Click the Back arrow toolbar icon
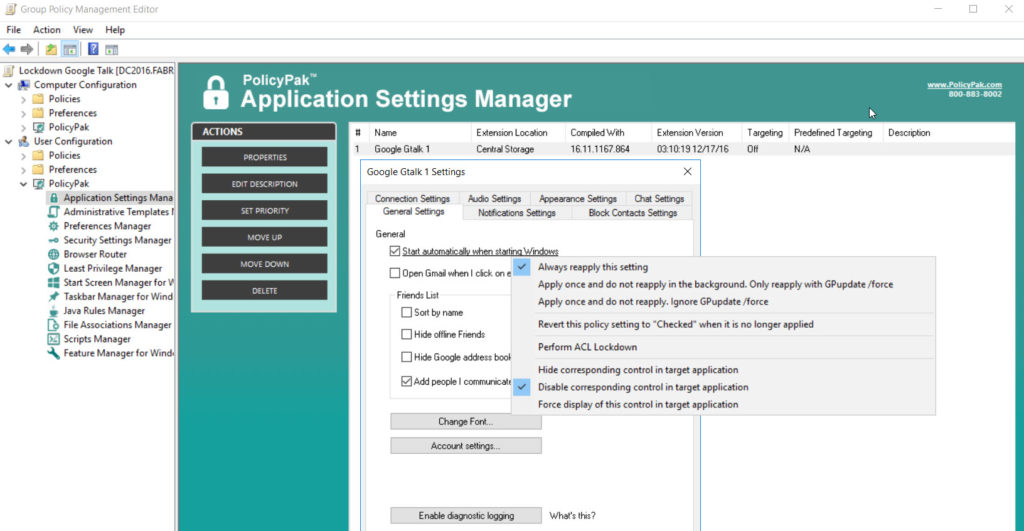The height and width of the screenshot is (531, 1024). pos(9,50)
